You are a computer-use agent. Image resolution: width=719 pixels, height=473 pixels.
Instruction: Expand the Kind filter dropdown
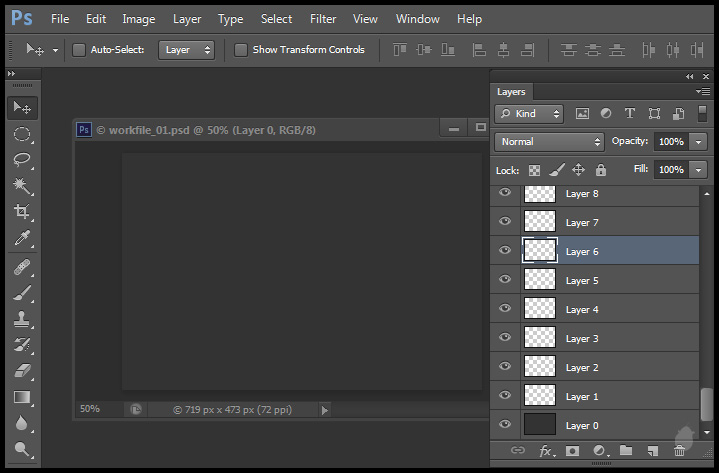[x=530, y=114]
